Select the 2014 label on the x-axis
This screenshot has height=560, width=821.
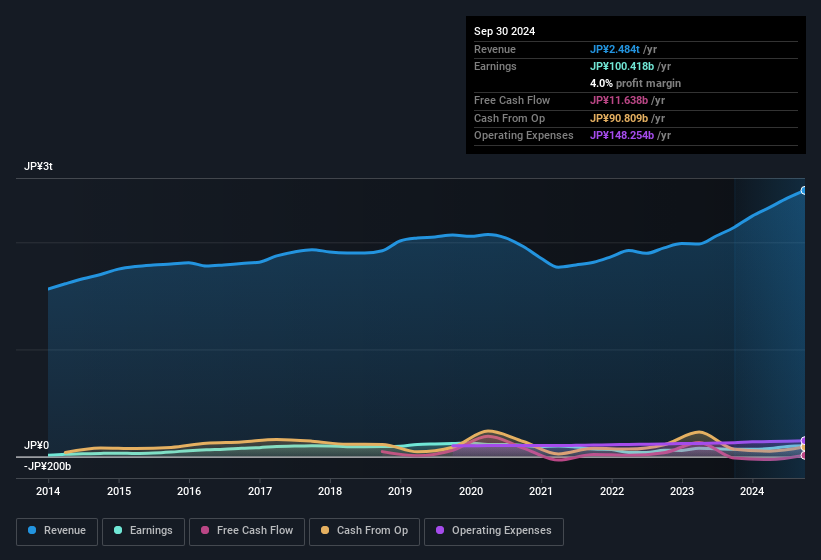(x=48, y=491)
